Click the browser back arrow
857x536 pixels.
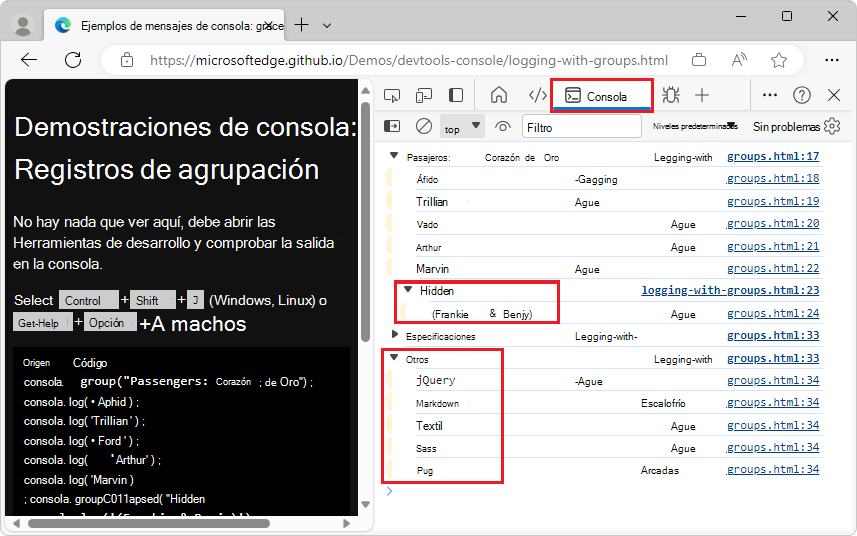(x=28, y=60)
